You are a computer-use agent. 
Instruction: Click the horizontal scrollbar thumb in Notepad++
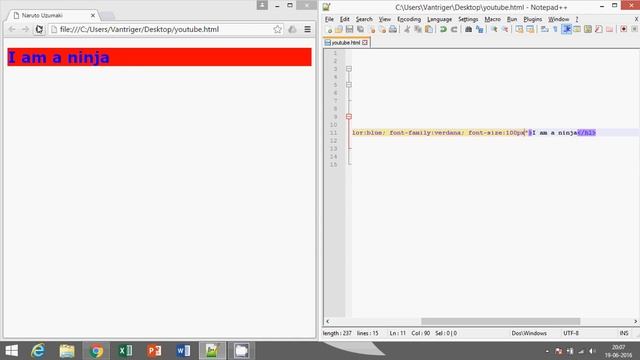[x=500, y=321]
